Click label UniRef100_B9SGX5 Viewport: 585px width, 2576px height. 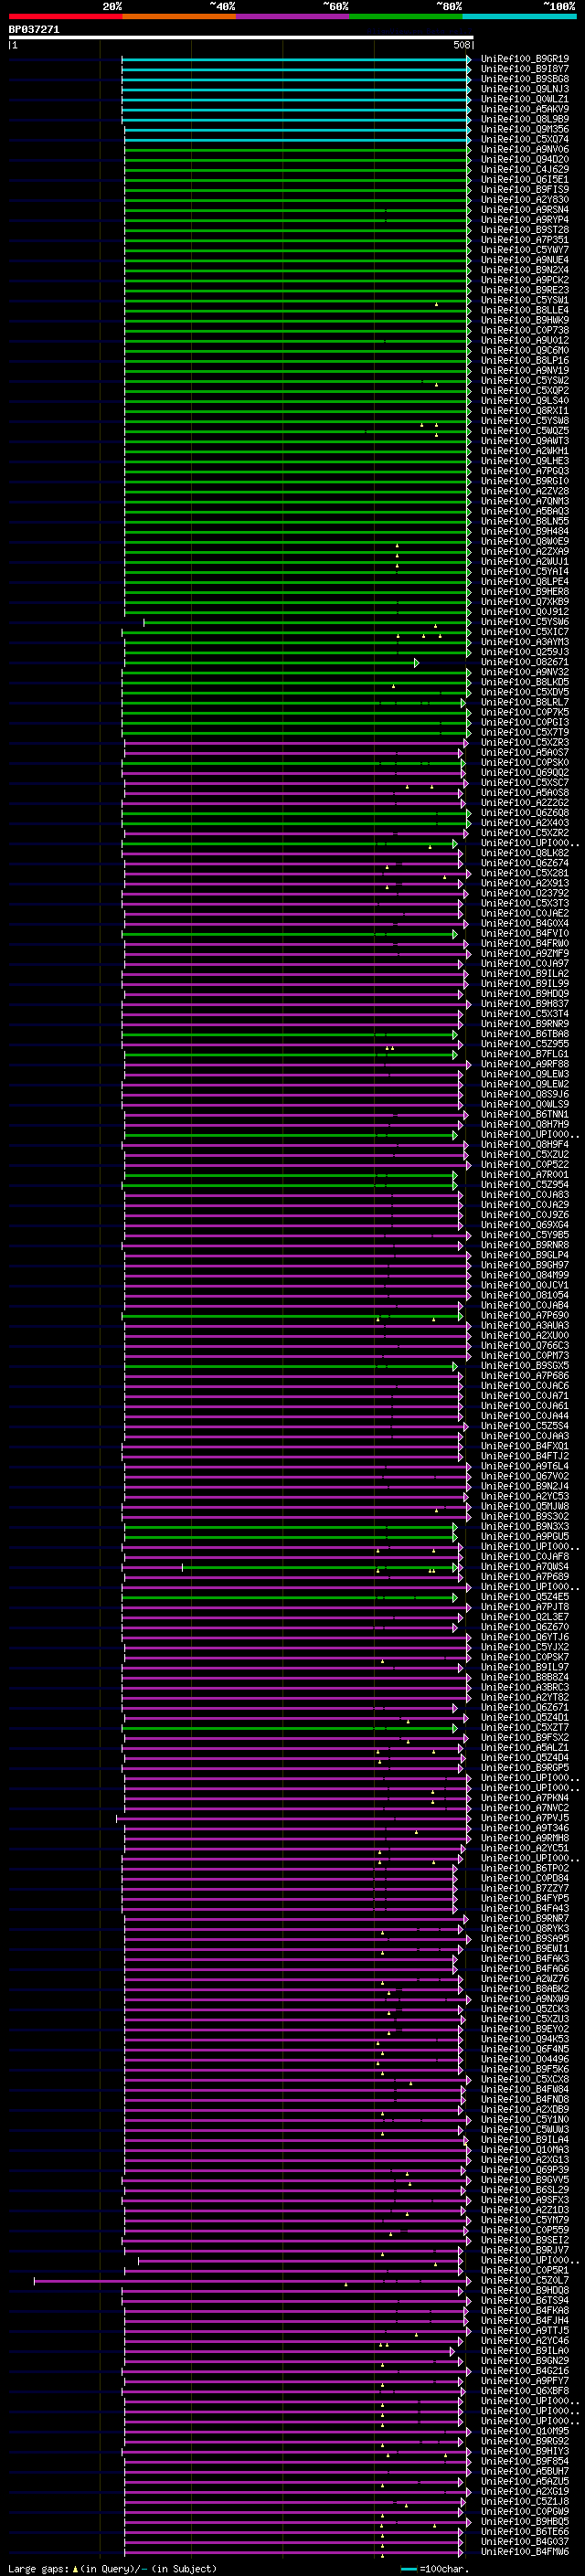(525, 1366)
